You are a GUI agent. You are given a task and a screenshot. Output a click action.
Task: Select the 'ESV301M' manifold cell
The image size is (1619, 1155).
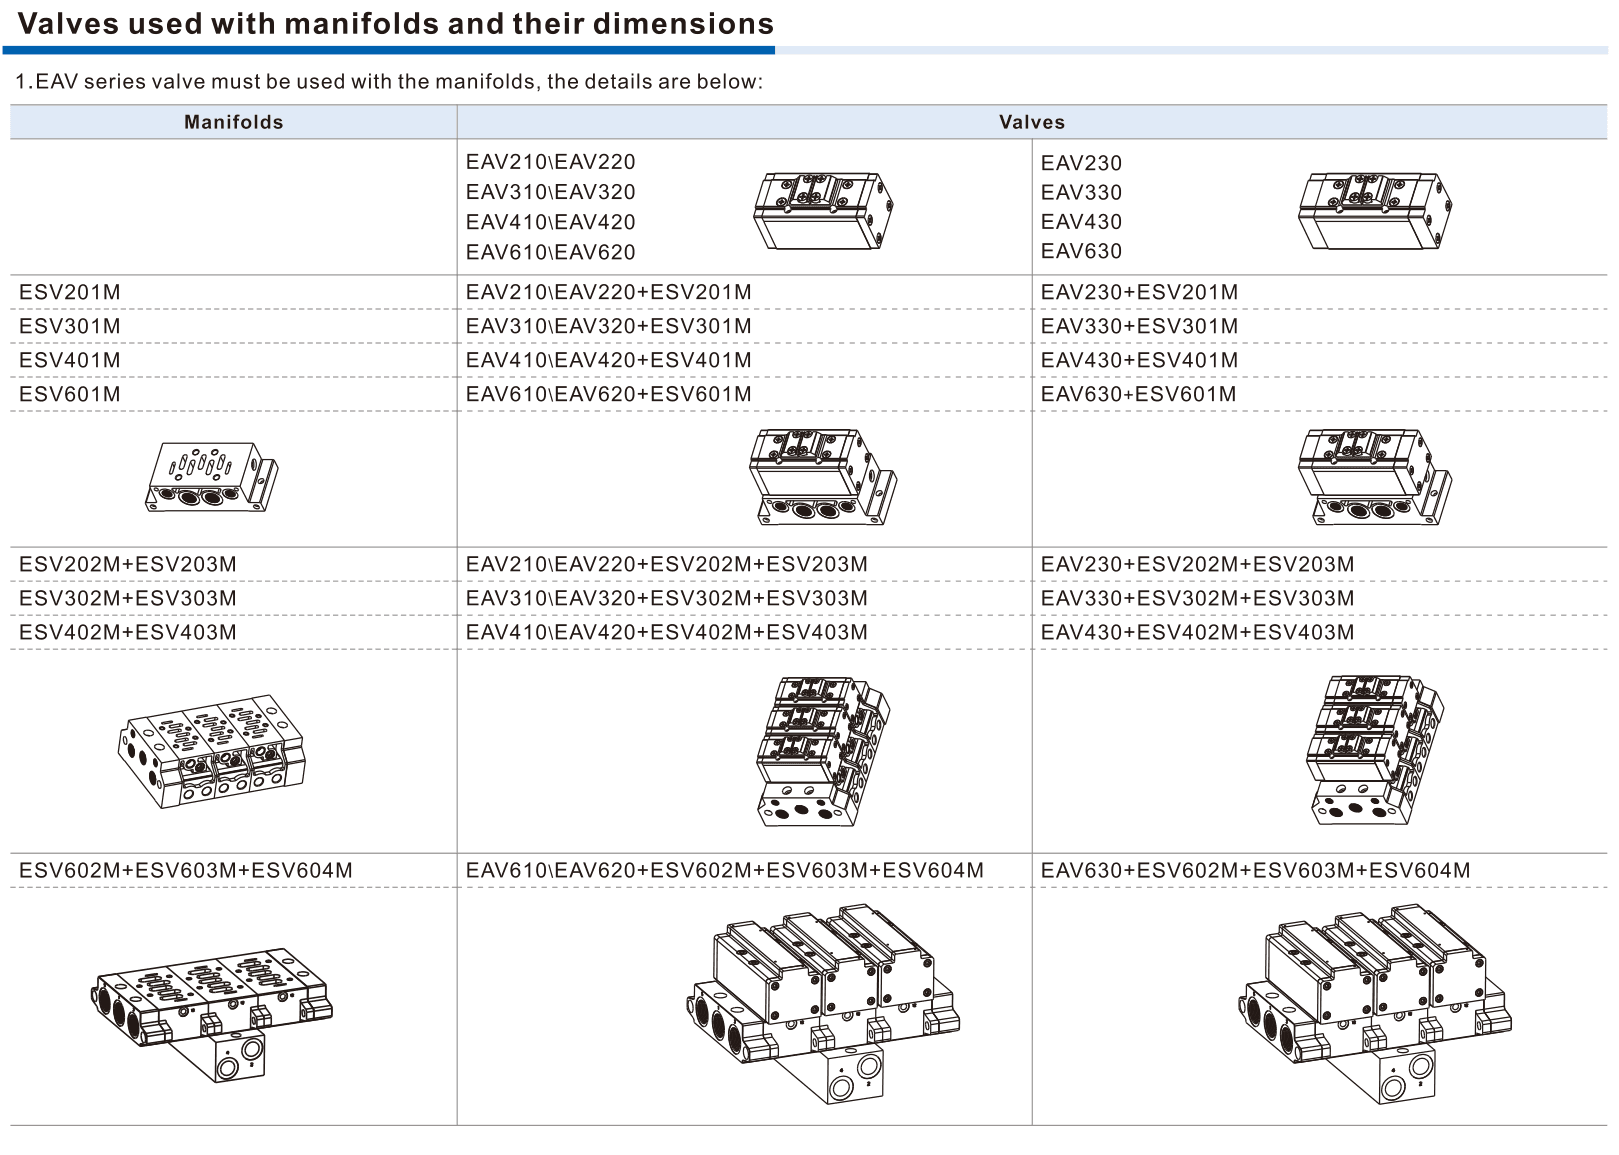[234, 326]
